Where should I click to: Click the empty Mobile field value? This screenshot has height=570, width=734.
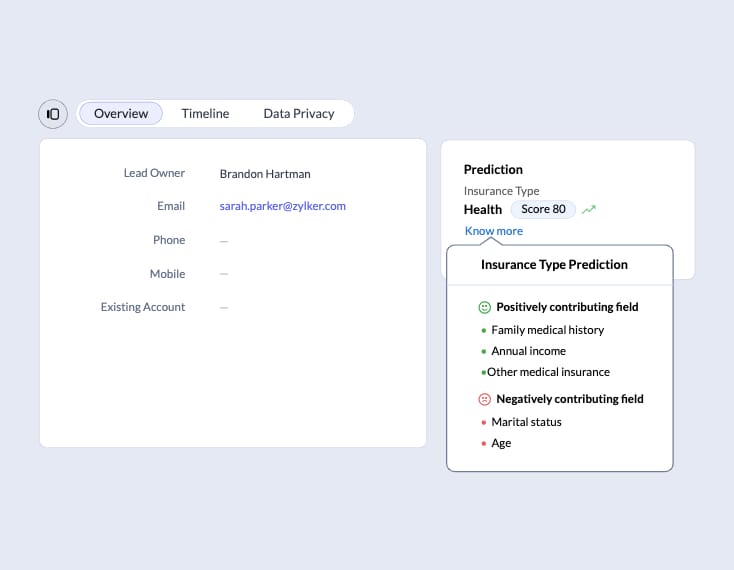coord(224,274)
